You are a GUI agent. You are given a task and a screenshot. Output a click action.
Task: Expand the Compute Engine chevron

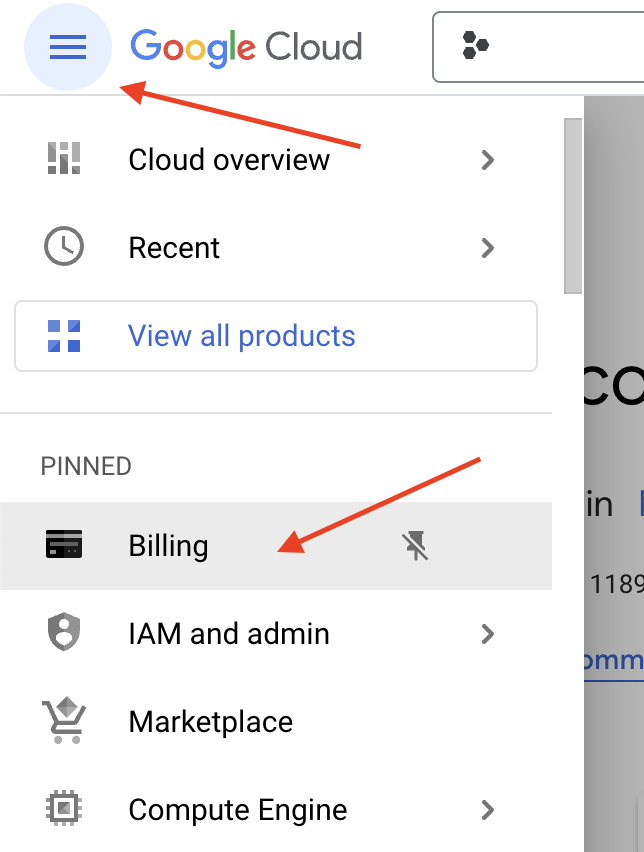click(487, 810)
